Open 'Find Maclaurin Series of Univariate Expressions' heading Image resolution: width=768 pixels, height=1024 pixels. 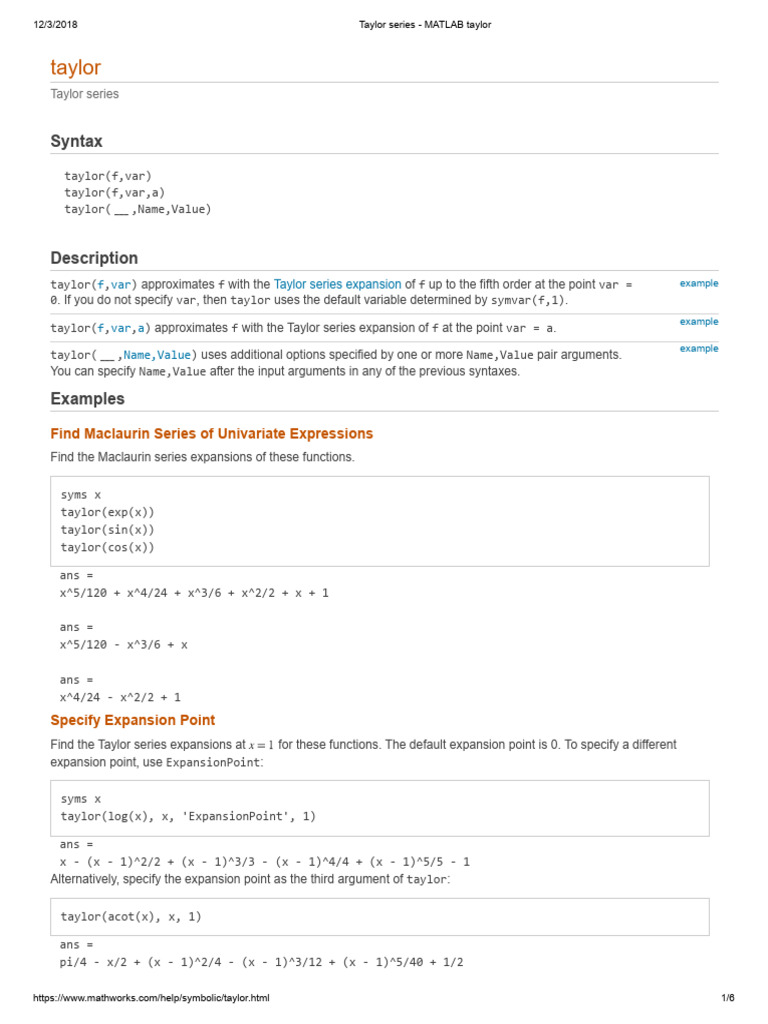(212, 434)
